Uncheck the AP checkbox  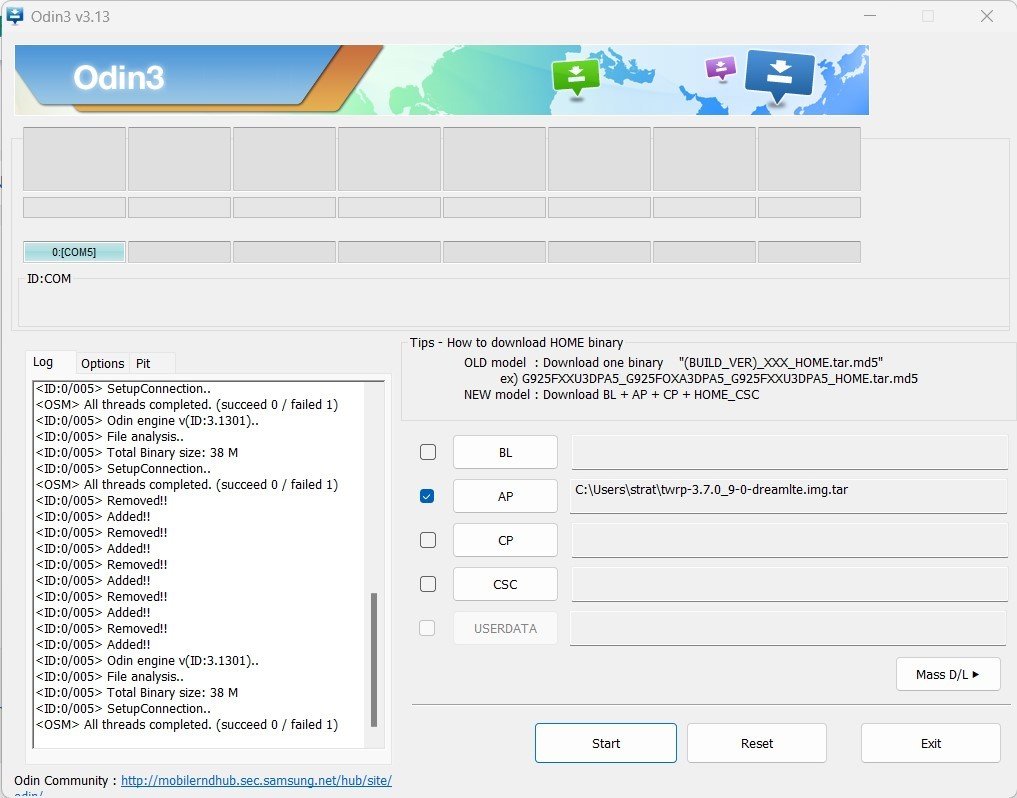(x=428, y=496)
